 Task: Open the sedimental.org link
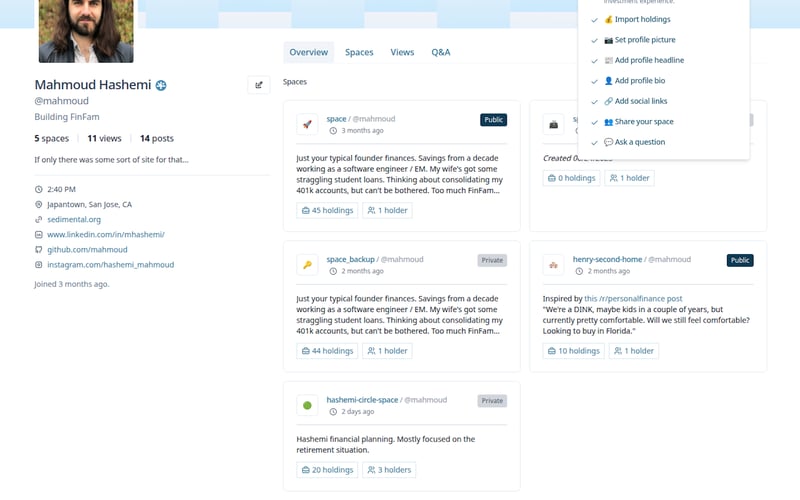pos(74,219)
